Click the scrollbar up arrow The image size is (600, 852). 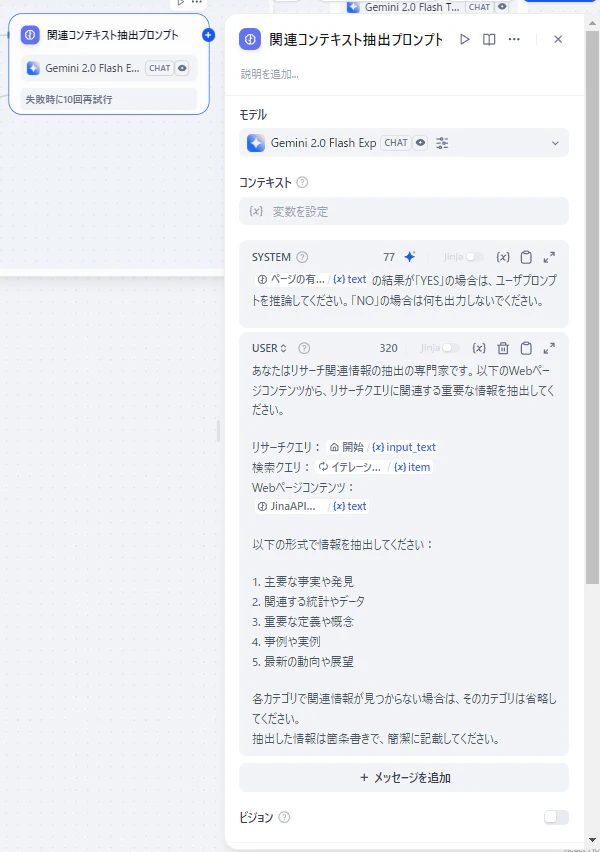[x=592, y=22]
